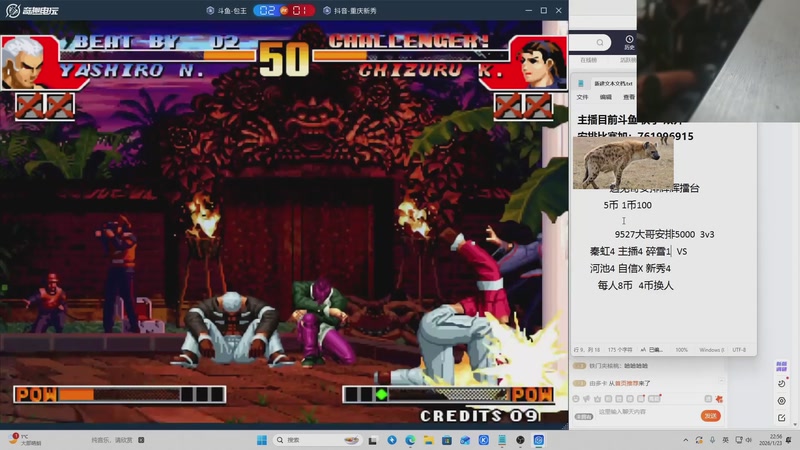Click the 英 input method indicator
800x450 pixels.
[726, 440]
